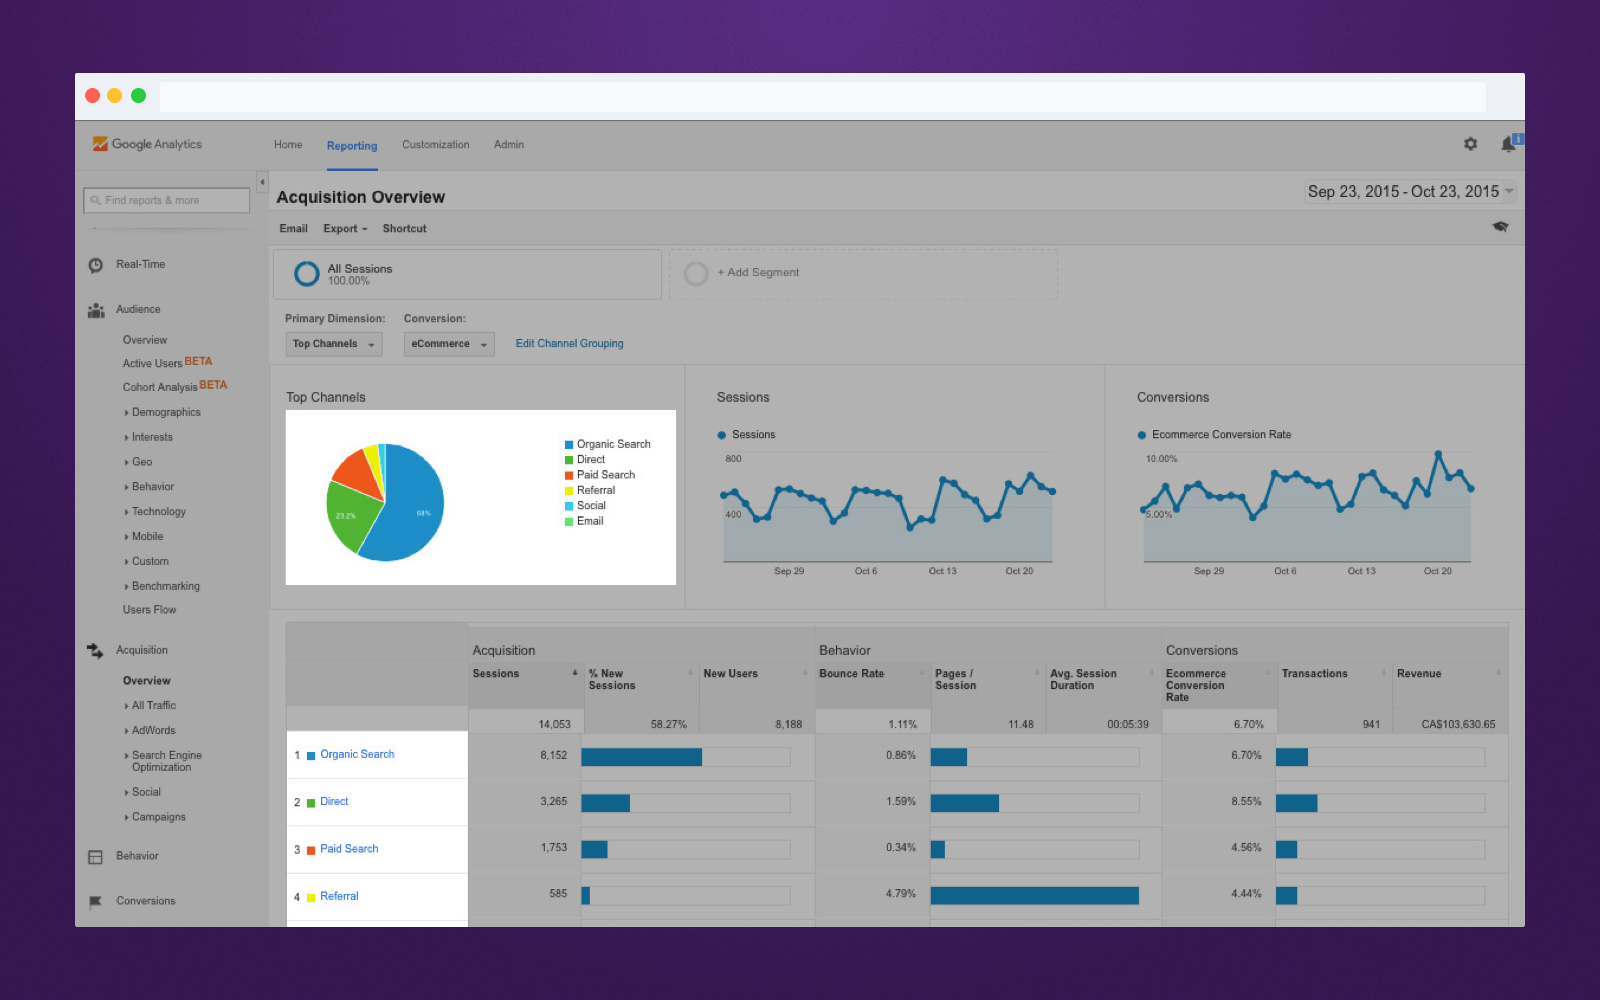Click the macOS red close button

tap(93, 96)
